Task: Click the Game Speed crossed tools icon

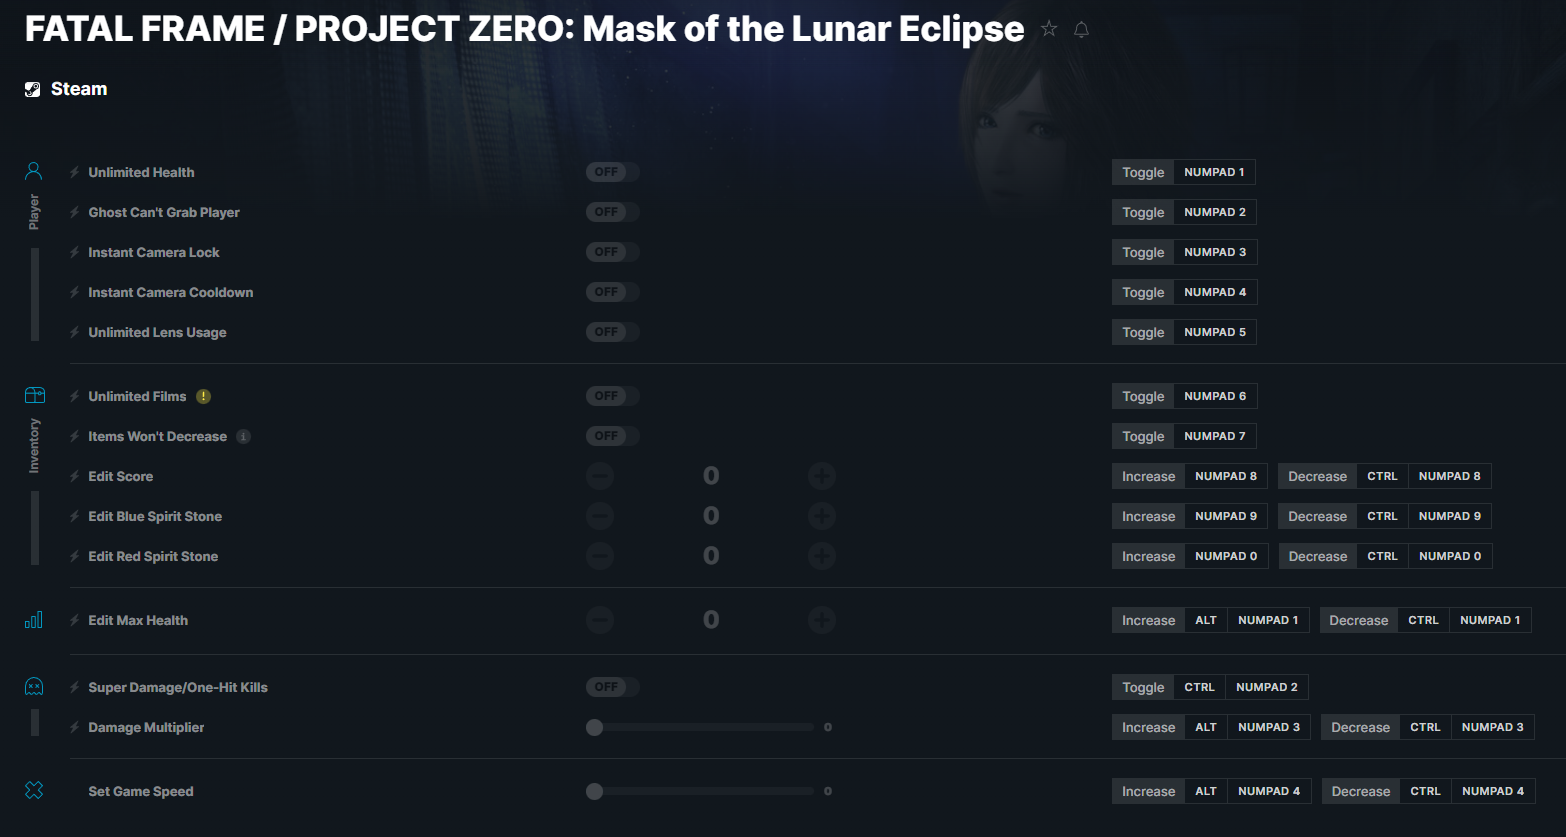Action: pyautogui.click(x=34, y=790)
